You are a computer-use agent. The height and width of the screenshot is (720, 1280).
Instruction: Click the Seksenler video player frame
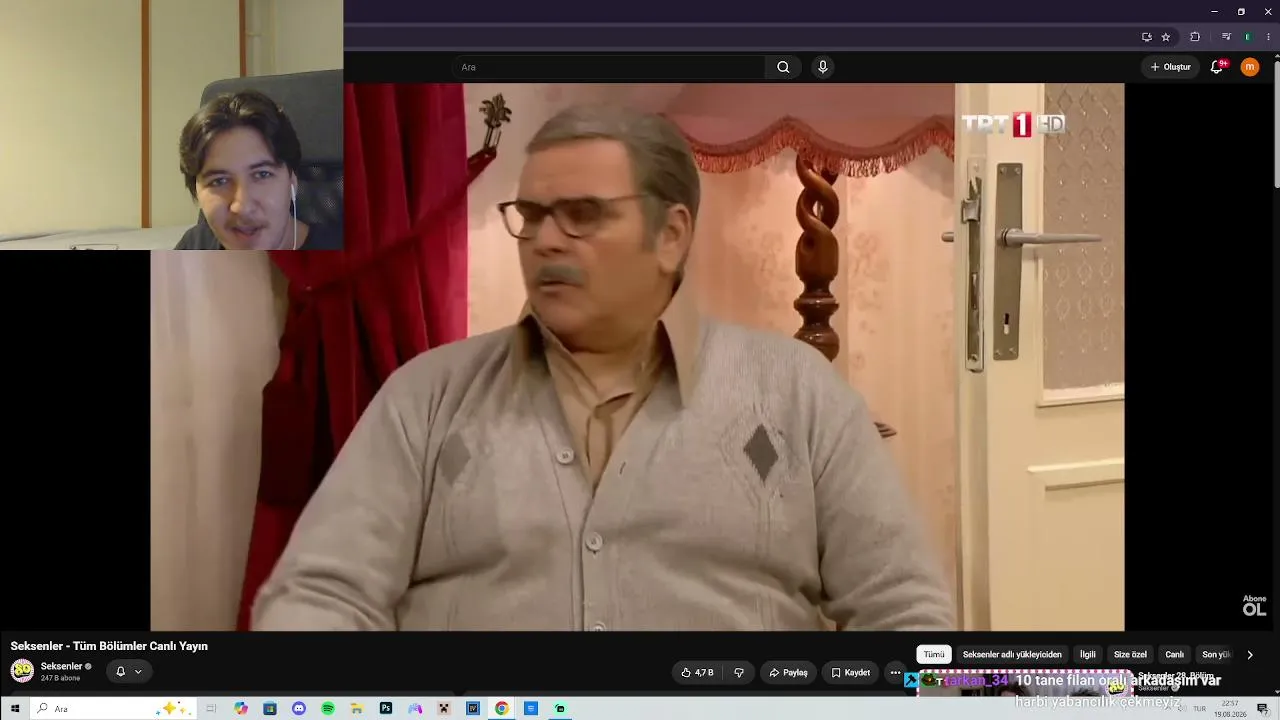[x=637, y=357]
